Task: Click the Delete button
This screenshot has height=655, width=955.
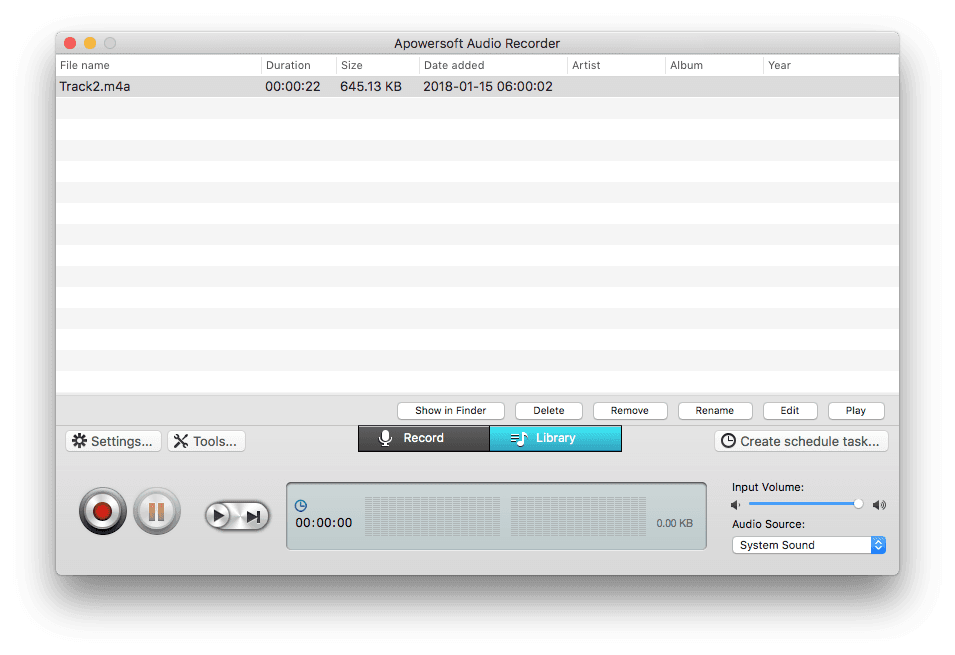Action: pyautogui.click(x=549, y=410)
